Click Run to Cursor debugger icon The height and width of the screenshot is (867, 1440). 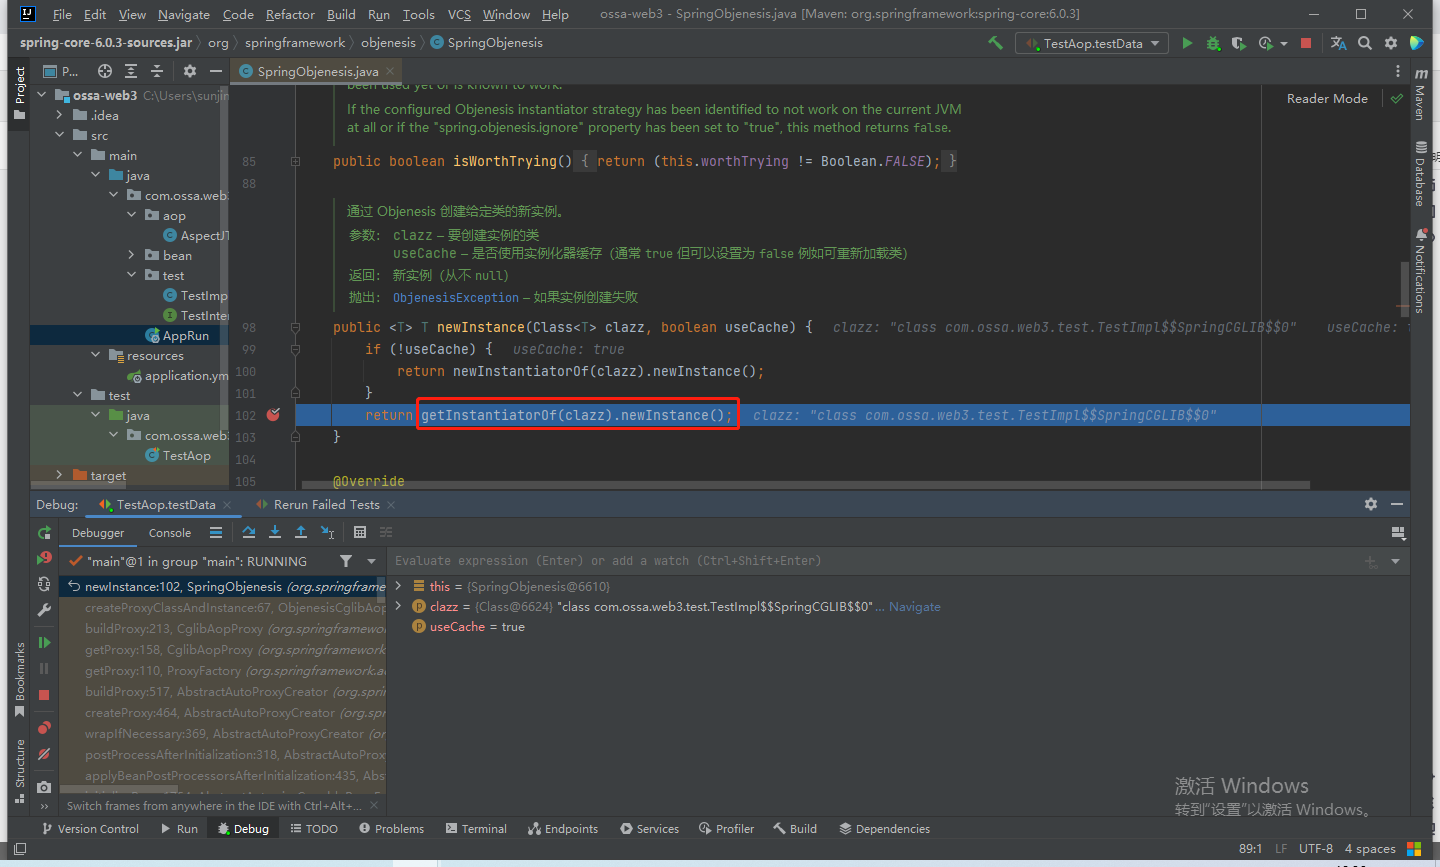click(x=327, y=532)
